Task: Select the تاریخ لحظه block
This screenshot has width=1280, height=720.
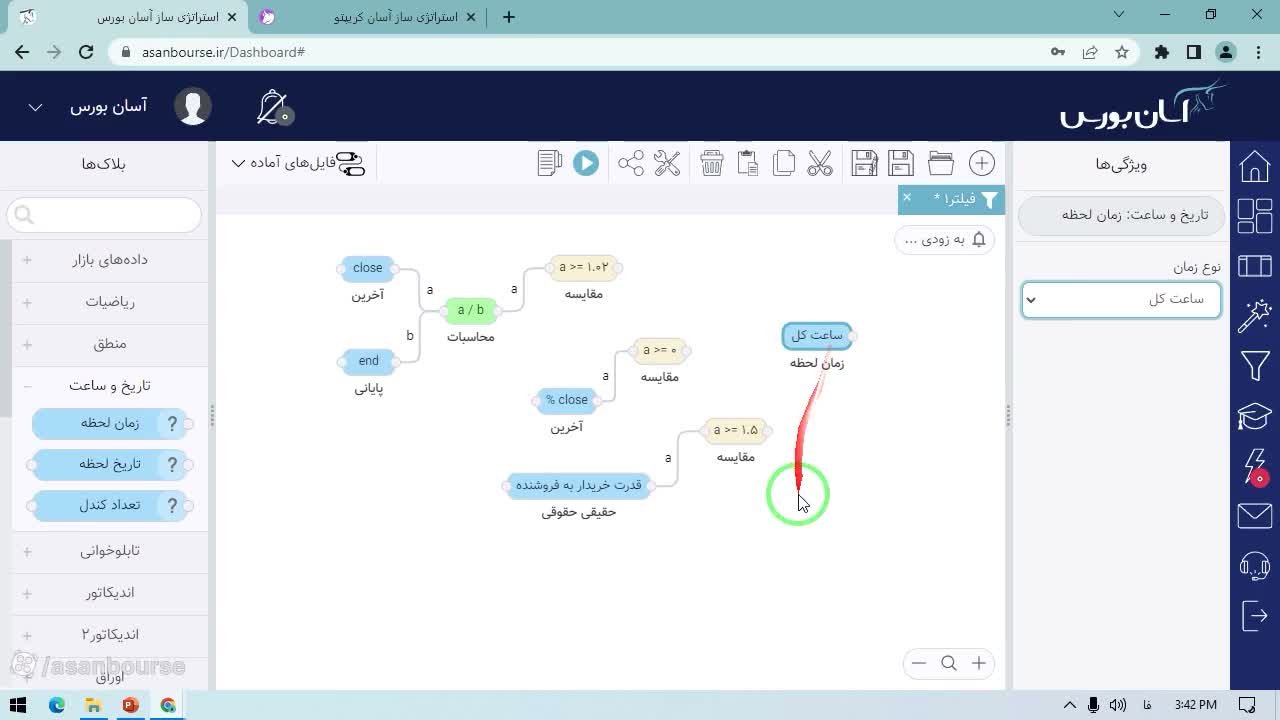Action: click(x=110, y=464)
